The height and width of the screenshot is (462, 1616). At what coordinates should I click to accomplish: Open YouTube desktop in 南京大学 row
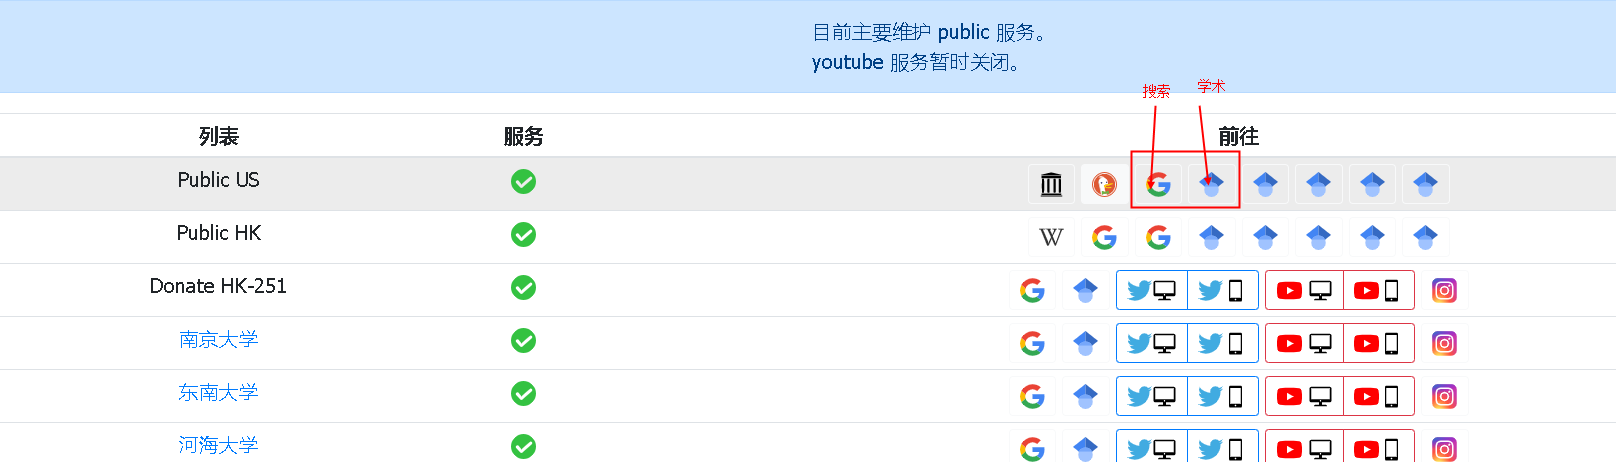[x=1304, y=343]
